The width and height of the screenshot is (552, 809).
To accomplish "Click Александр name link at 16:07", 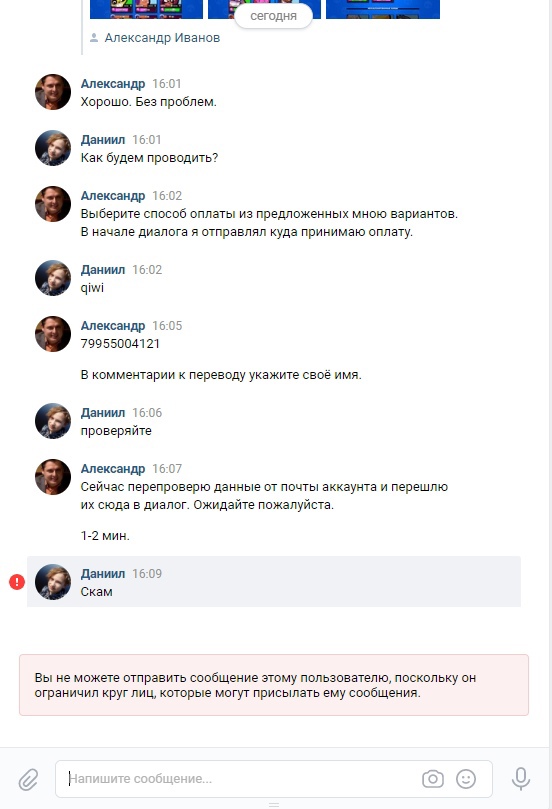I will click(x=112, y=468).
